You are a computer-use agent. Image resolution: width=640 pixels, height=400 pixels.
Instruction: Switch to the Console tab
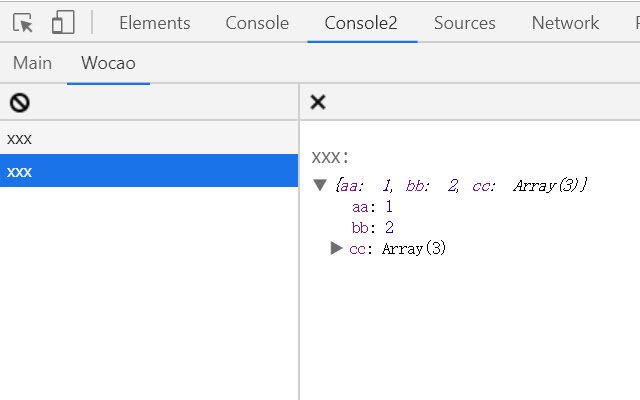257,23
